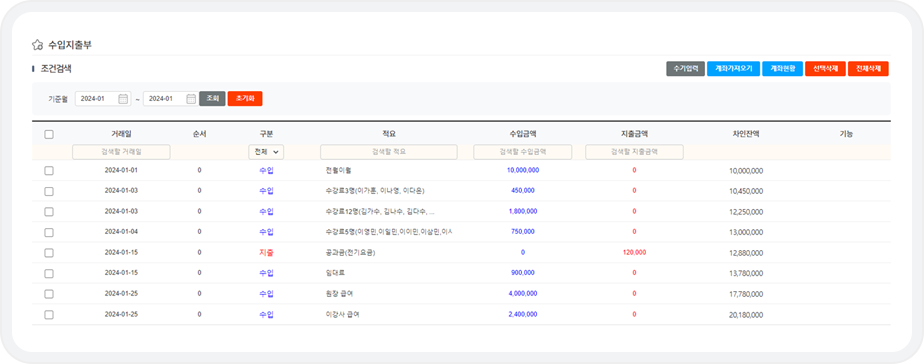Focus the 검색할 수입금액 filter field
This screenshot has height=364, width=924.
coord(523,152)
